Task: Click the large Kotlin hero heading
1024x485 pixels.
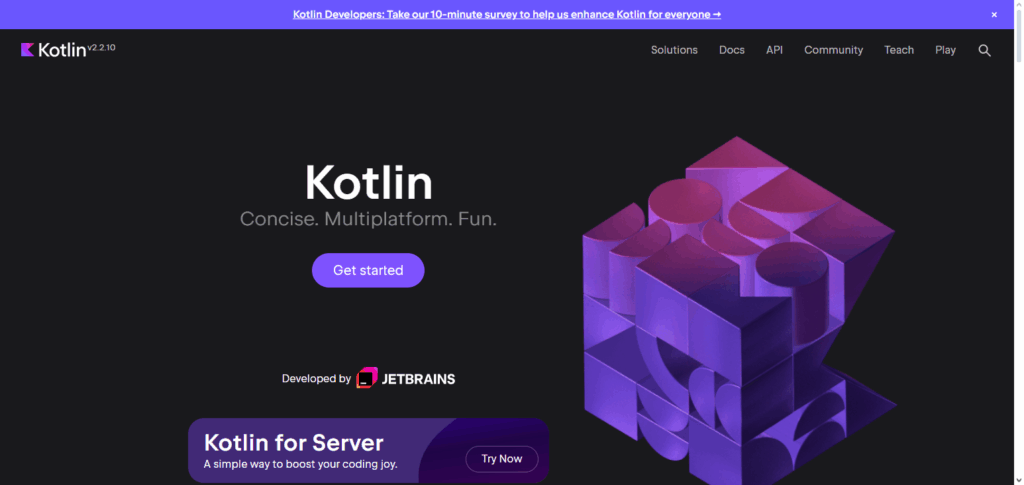Action: pyautogui.click(x=368, y=183)
